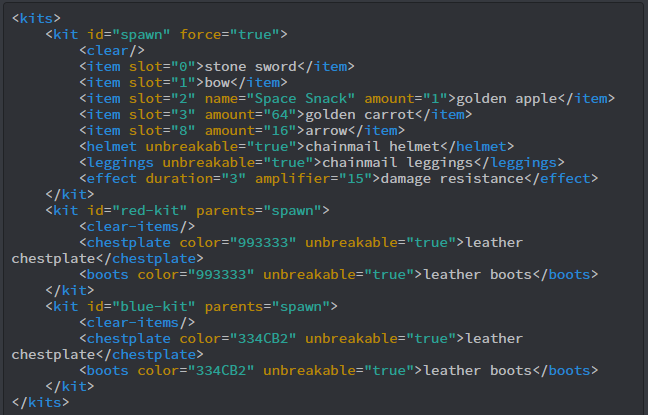
Task: Select the id="spawn" attribute
Action: pos(129,34)
